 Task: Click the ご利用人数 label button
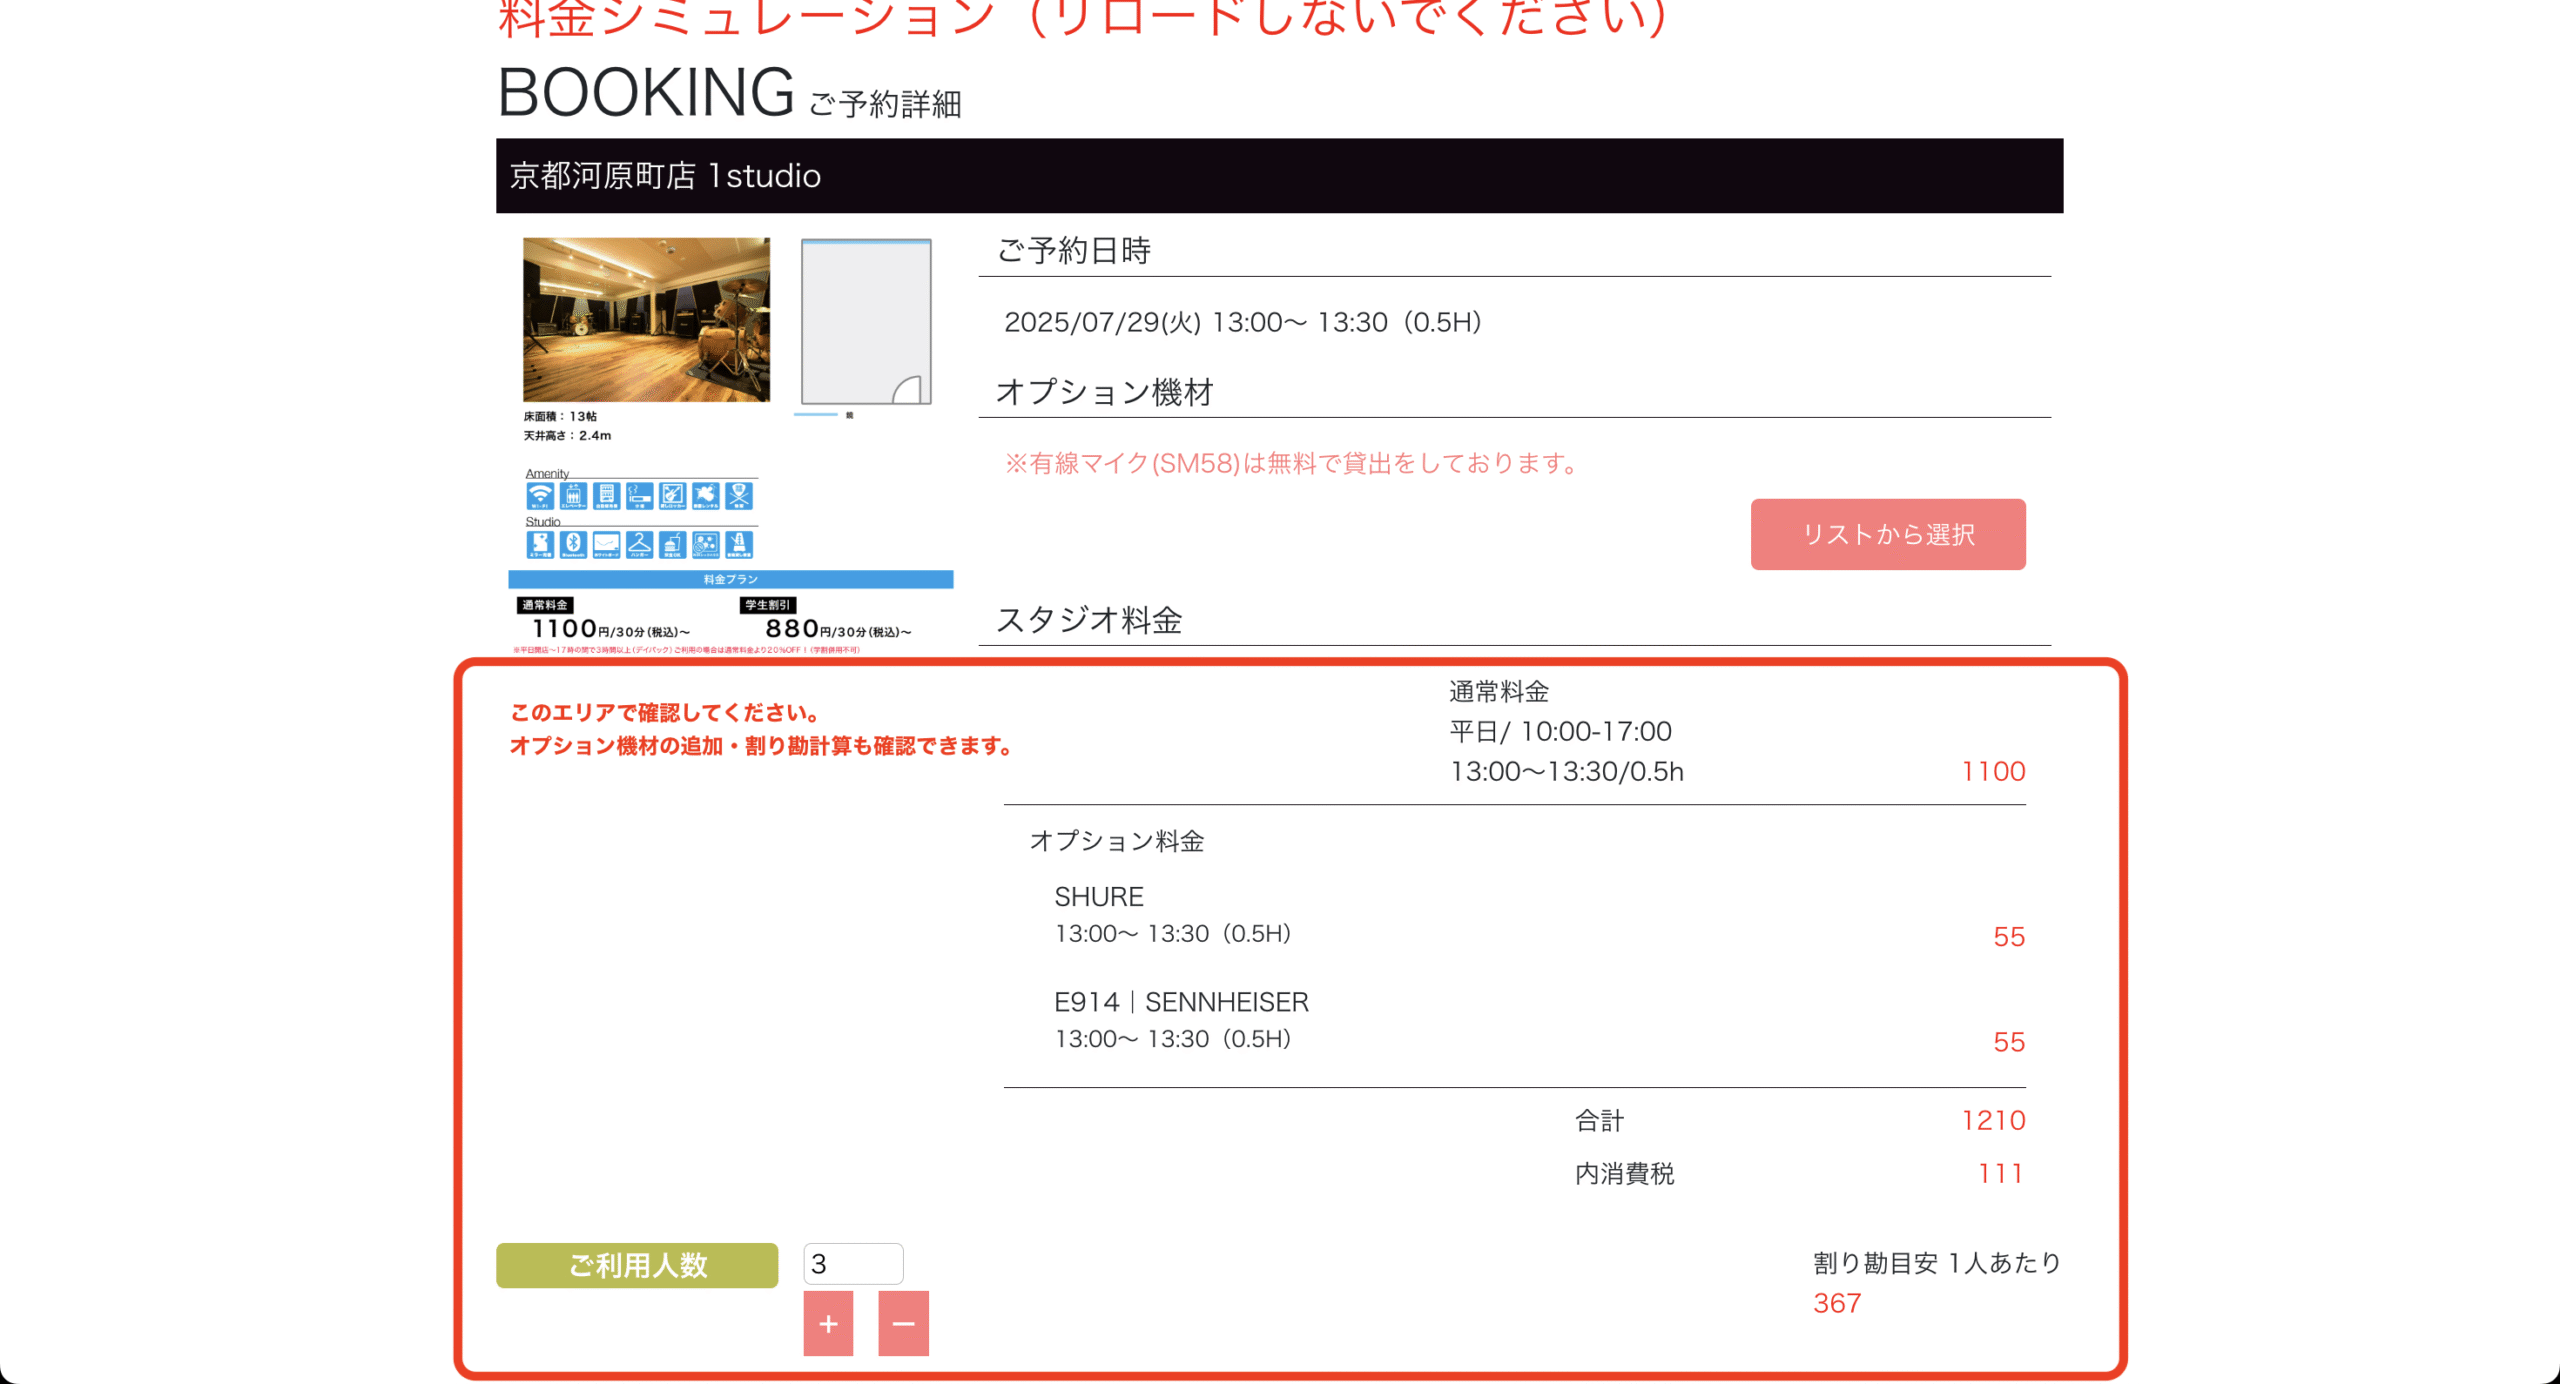click(x=637, y=1265)
